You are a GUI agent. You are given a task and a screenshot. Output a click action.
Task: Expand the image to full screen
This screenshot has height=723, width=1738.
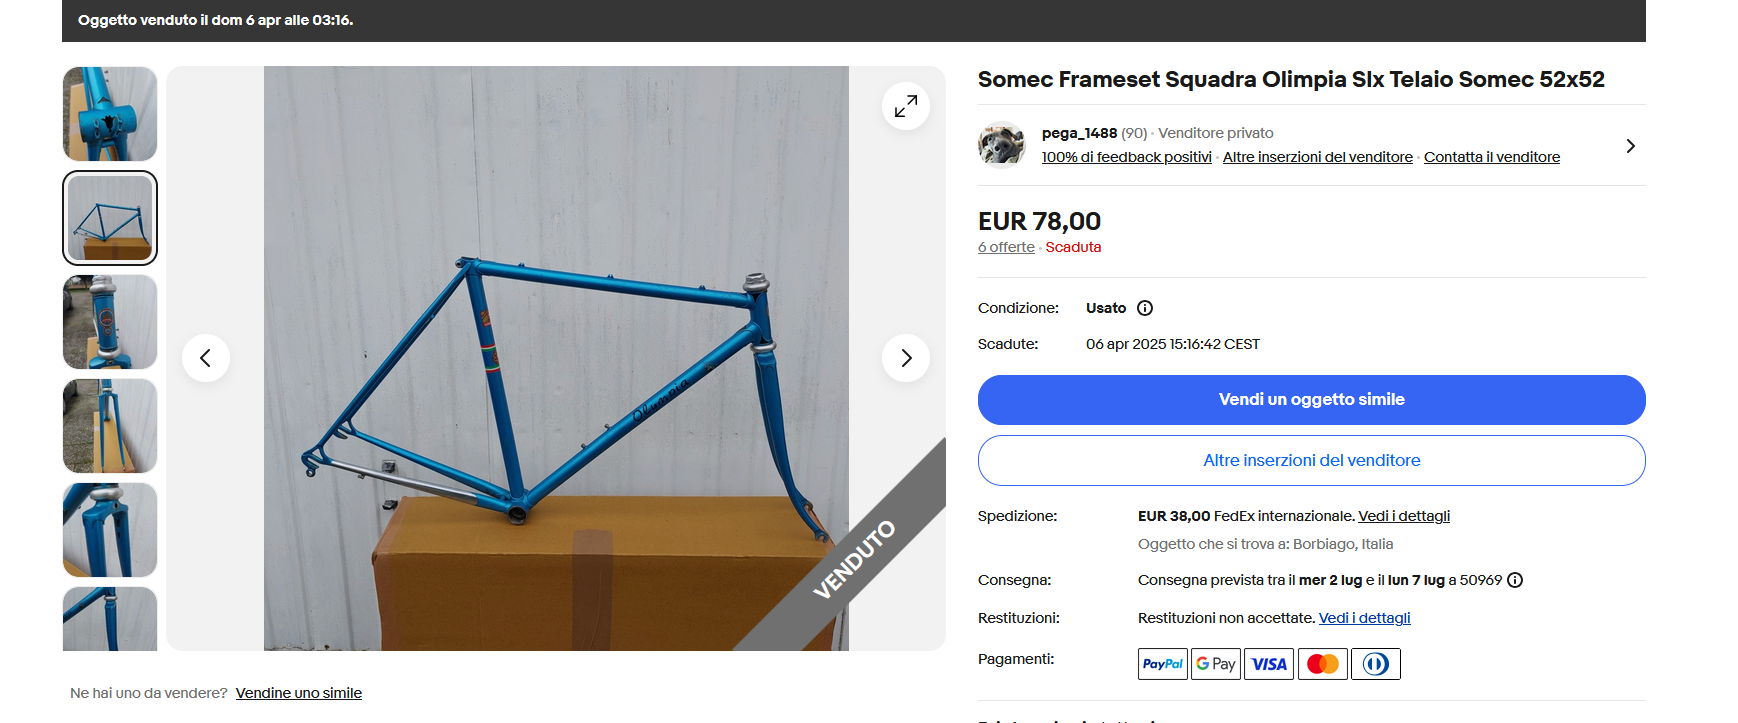pyautogui.click(x=906, y=106)
